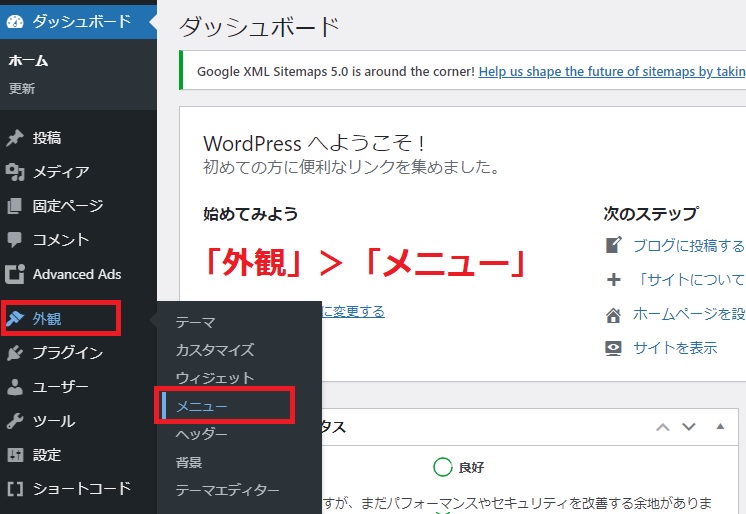Screen dimensions: 746x514
Task: Click the Pages icon beside 固定ページ
Action: pos(15,206)
